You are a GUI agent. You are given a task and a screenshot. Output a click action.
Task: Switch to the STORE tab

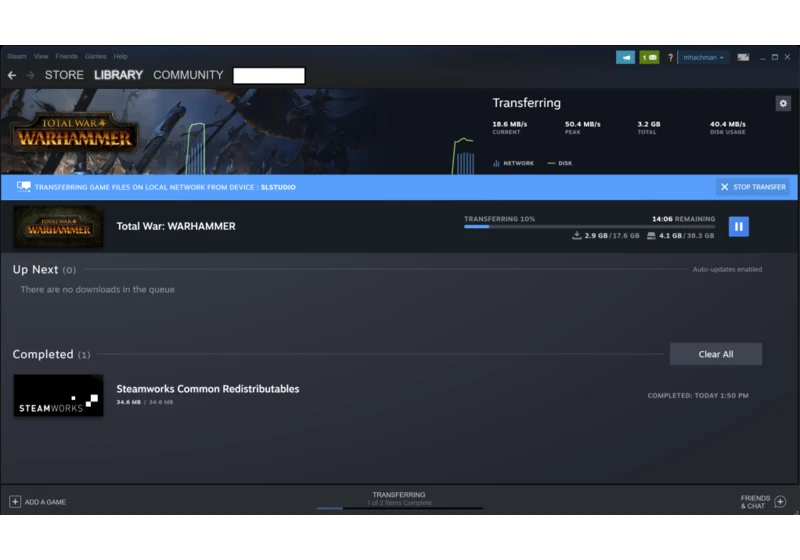64,75
